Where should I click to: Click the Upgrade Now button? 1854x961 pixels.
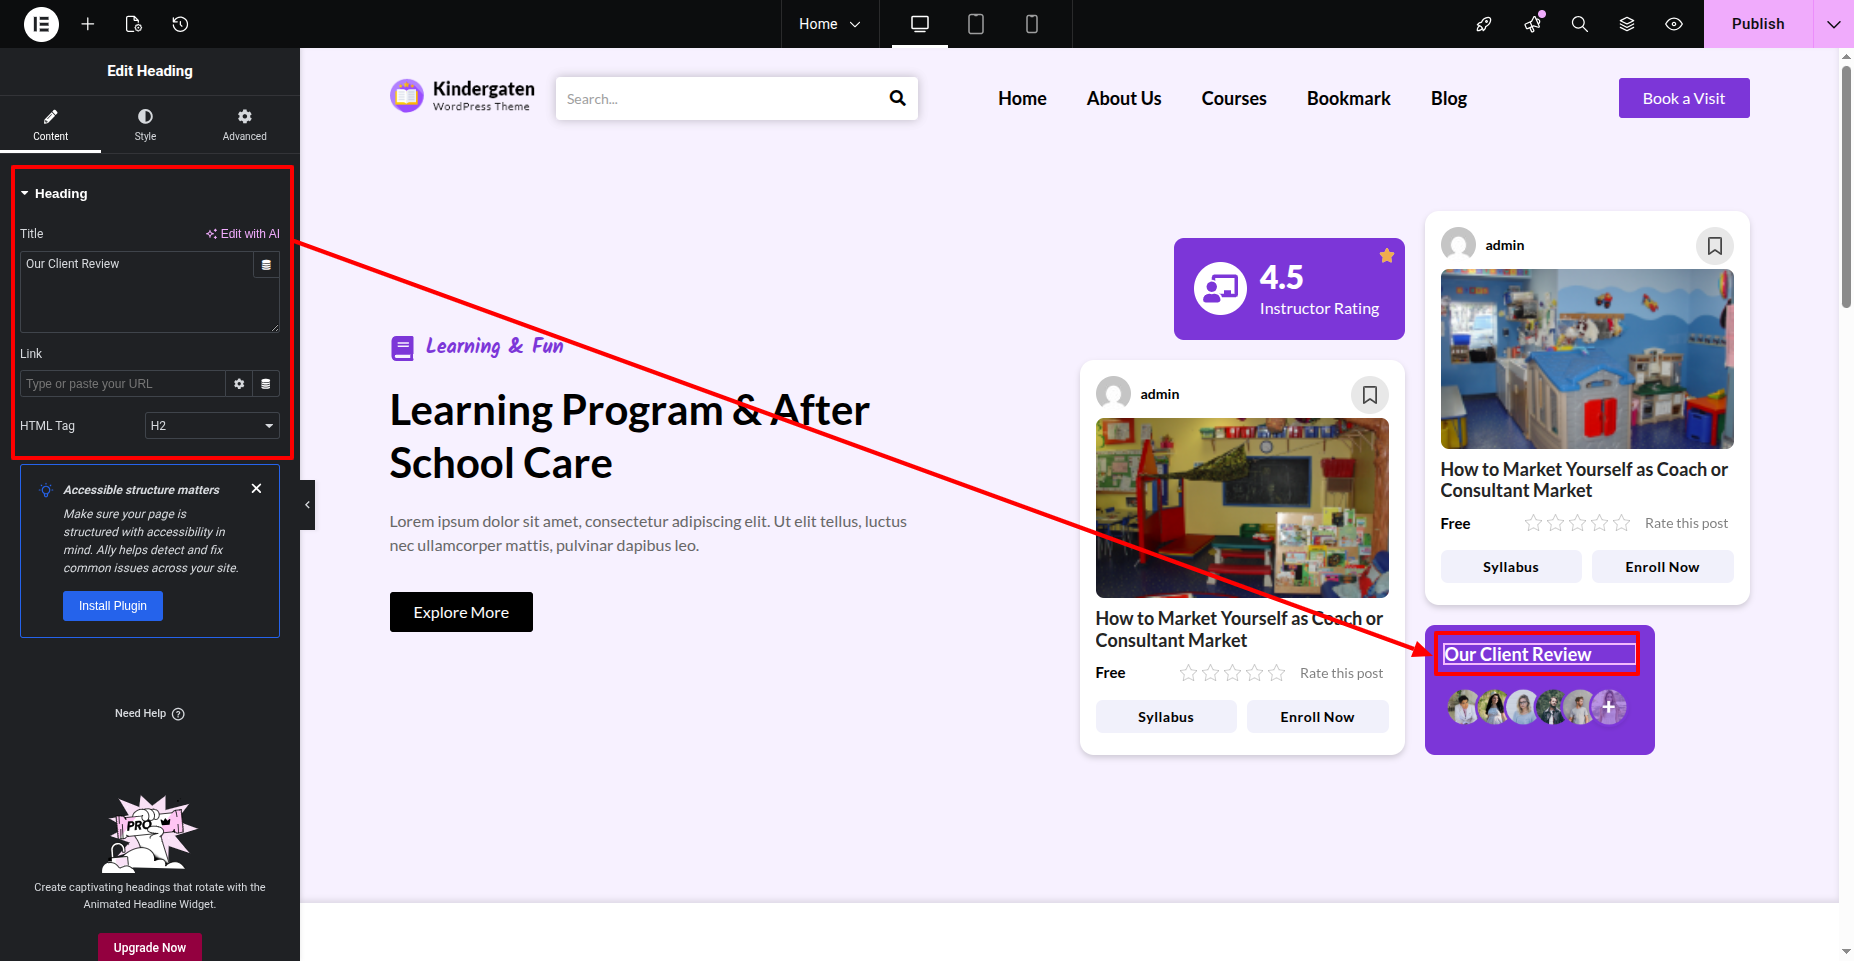150,947
